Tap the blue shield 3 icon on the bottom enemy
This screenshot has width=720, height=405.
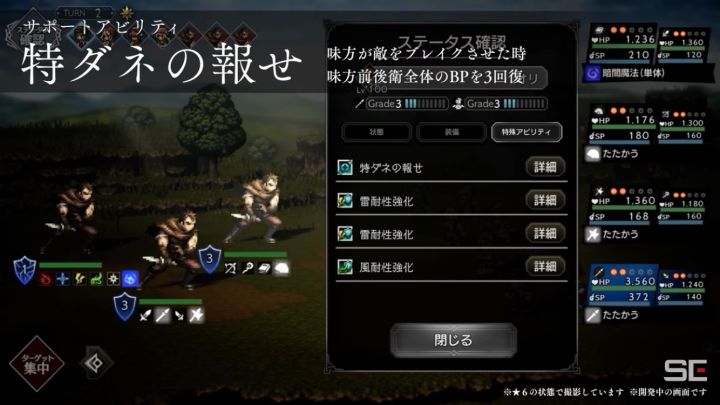[124, 306]
